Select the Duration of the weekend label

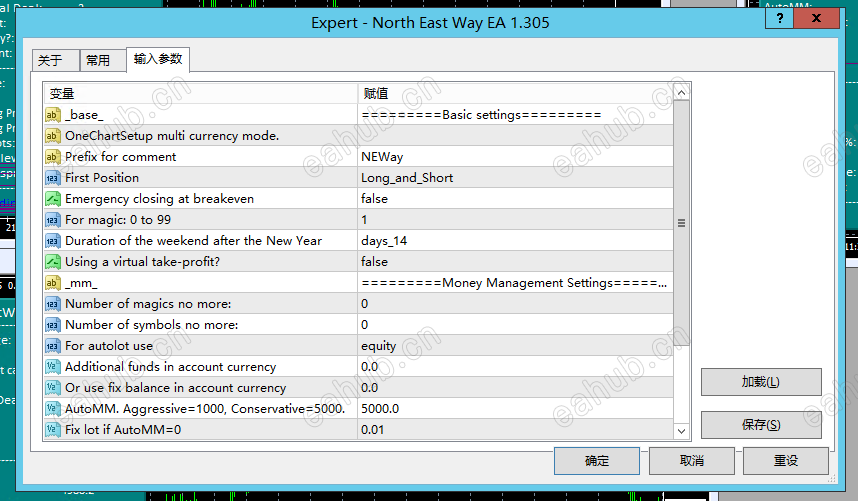click(x=193, y=241)
